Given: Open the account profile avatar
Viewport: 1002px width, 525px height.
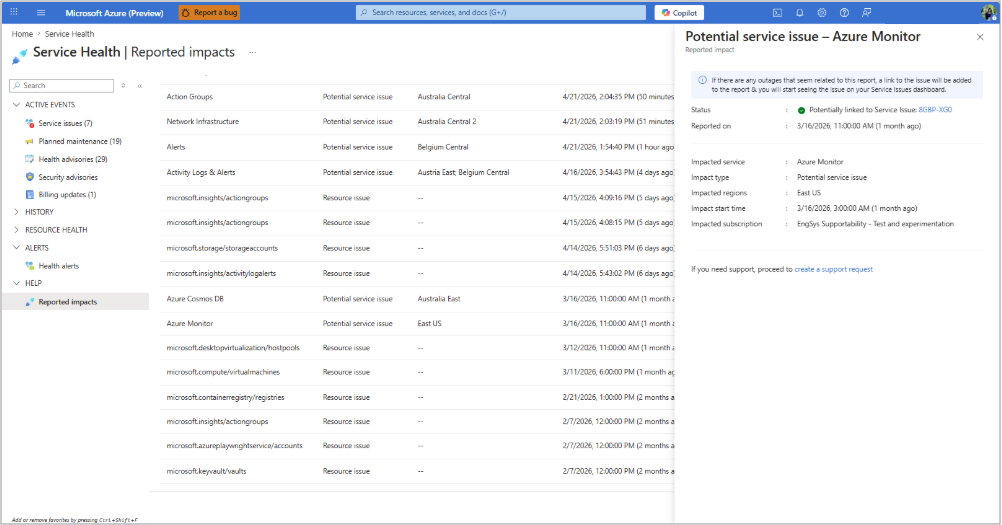Looking at the screenshot, I should point(988,12).
